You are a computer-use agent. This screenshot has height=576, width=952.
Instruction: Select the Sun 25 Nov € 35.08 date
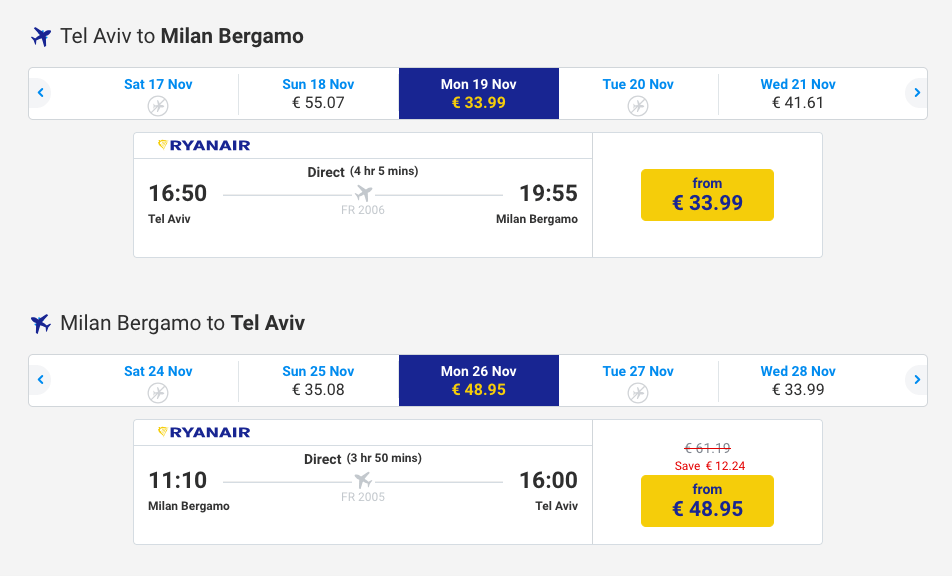318,380
